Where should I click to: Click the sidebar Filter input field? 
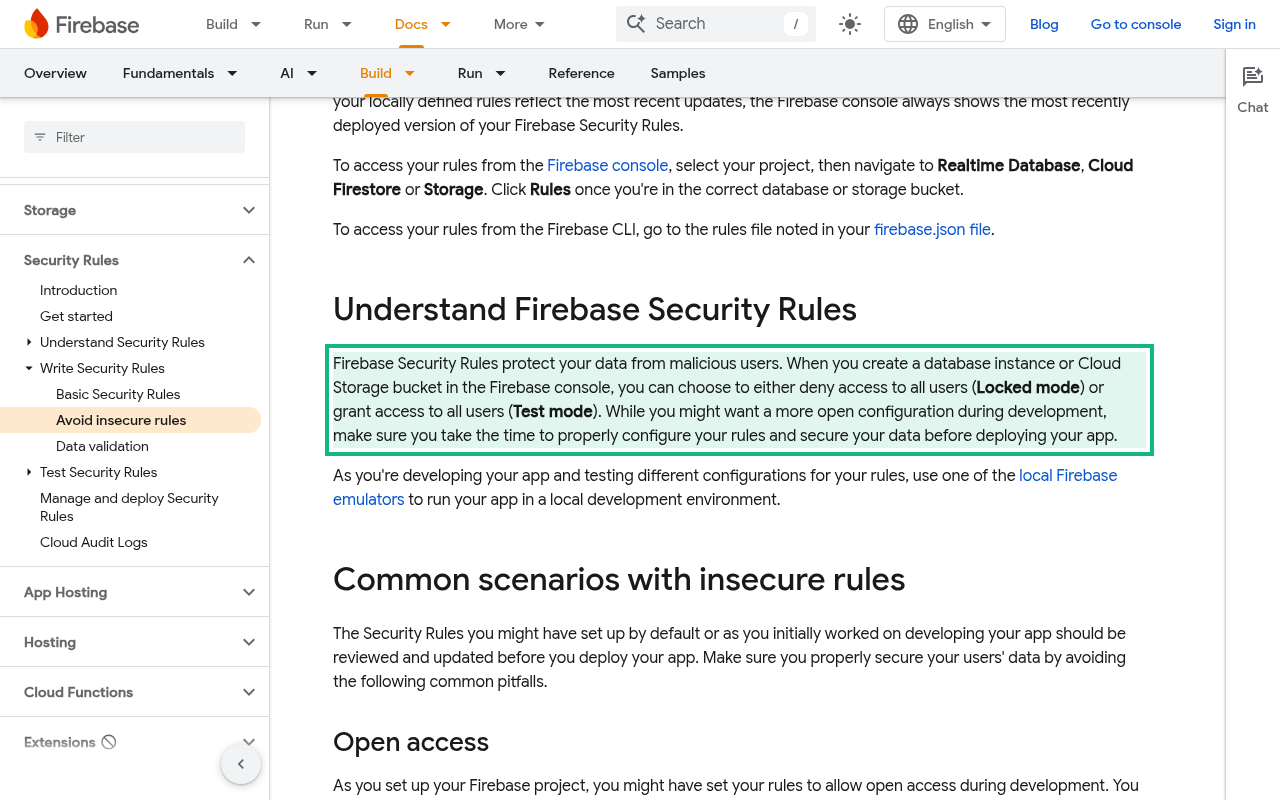click(134, 137)
